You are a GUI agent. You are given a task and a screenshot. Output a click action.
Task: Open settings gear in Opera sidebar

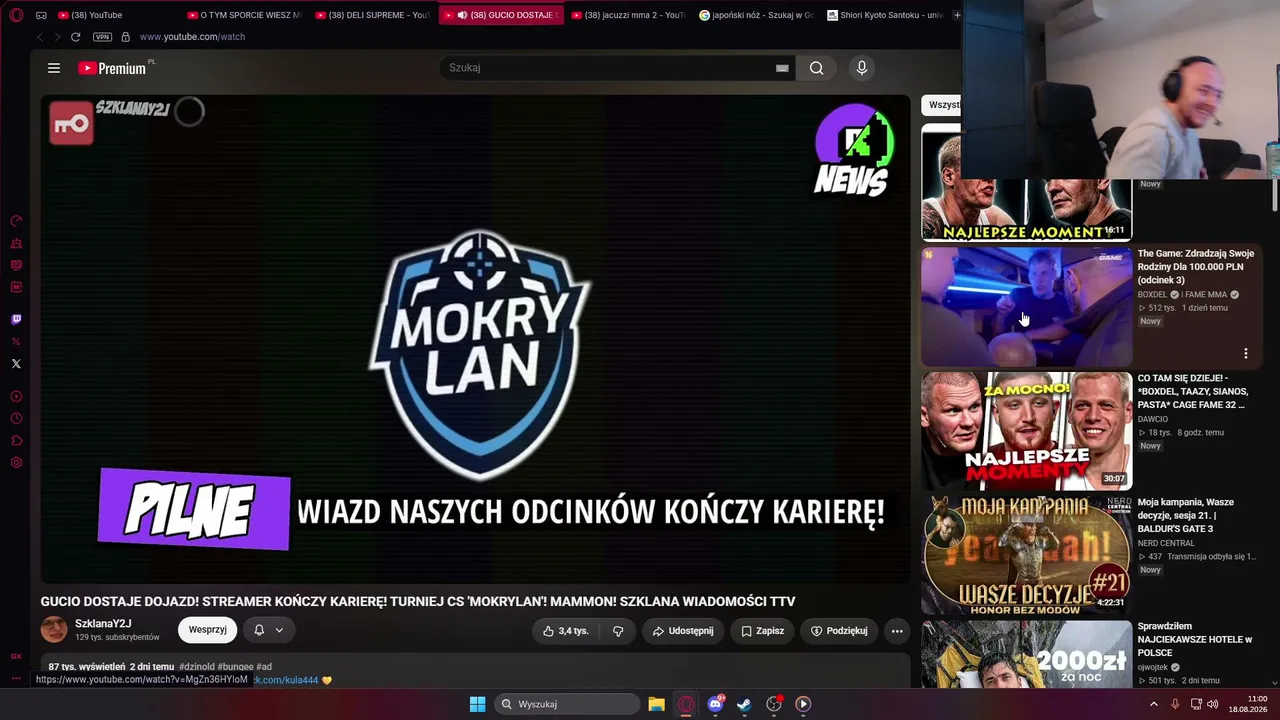16,463
